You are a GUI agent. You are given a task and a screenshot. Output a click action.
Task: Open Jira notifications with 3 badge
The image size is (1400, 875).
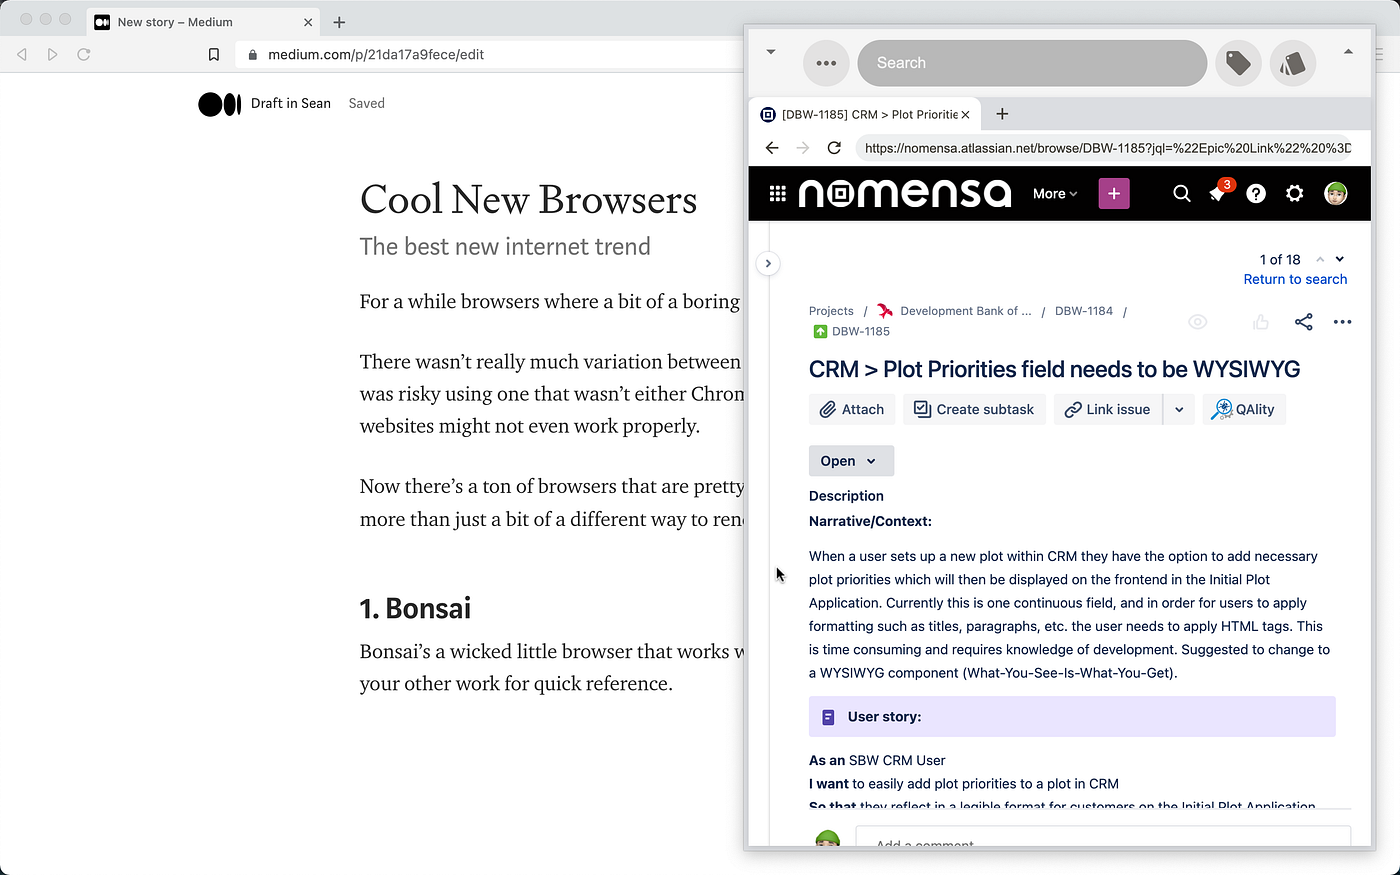(x=1219, y=193)
